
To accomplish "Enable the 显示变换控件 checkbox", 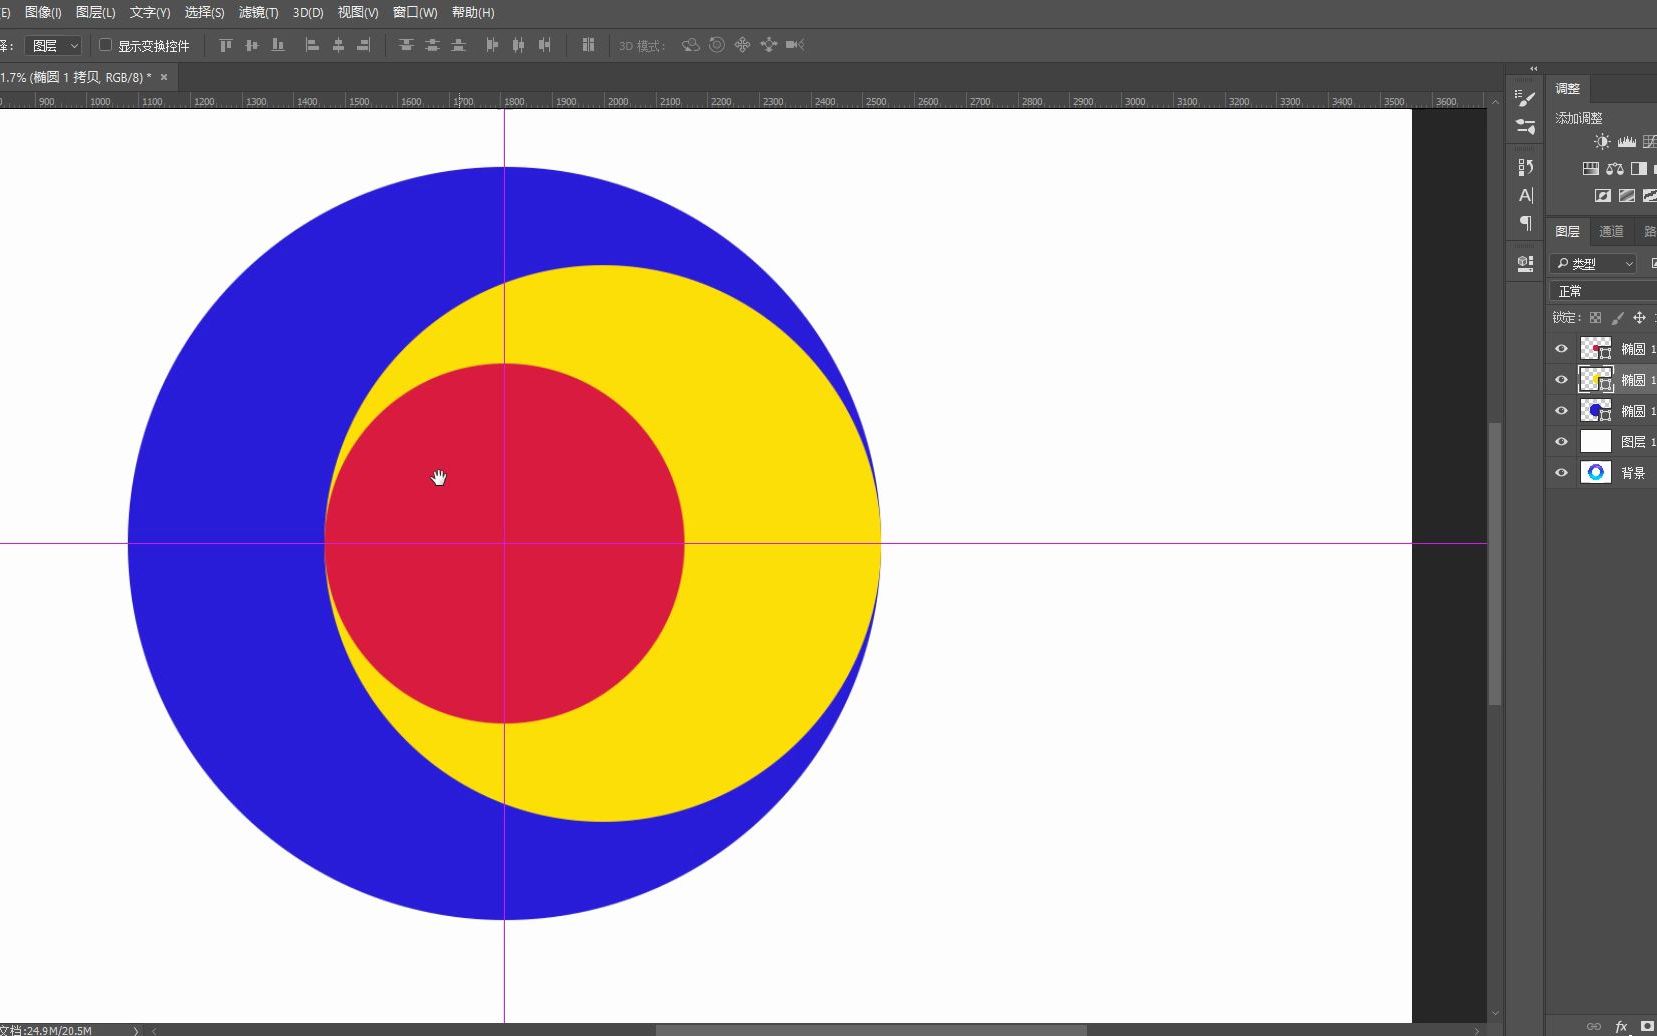I will (x=105, y=45).
